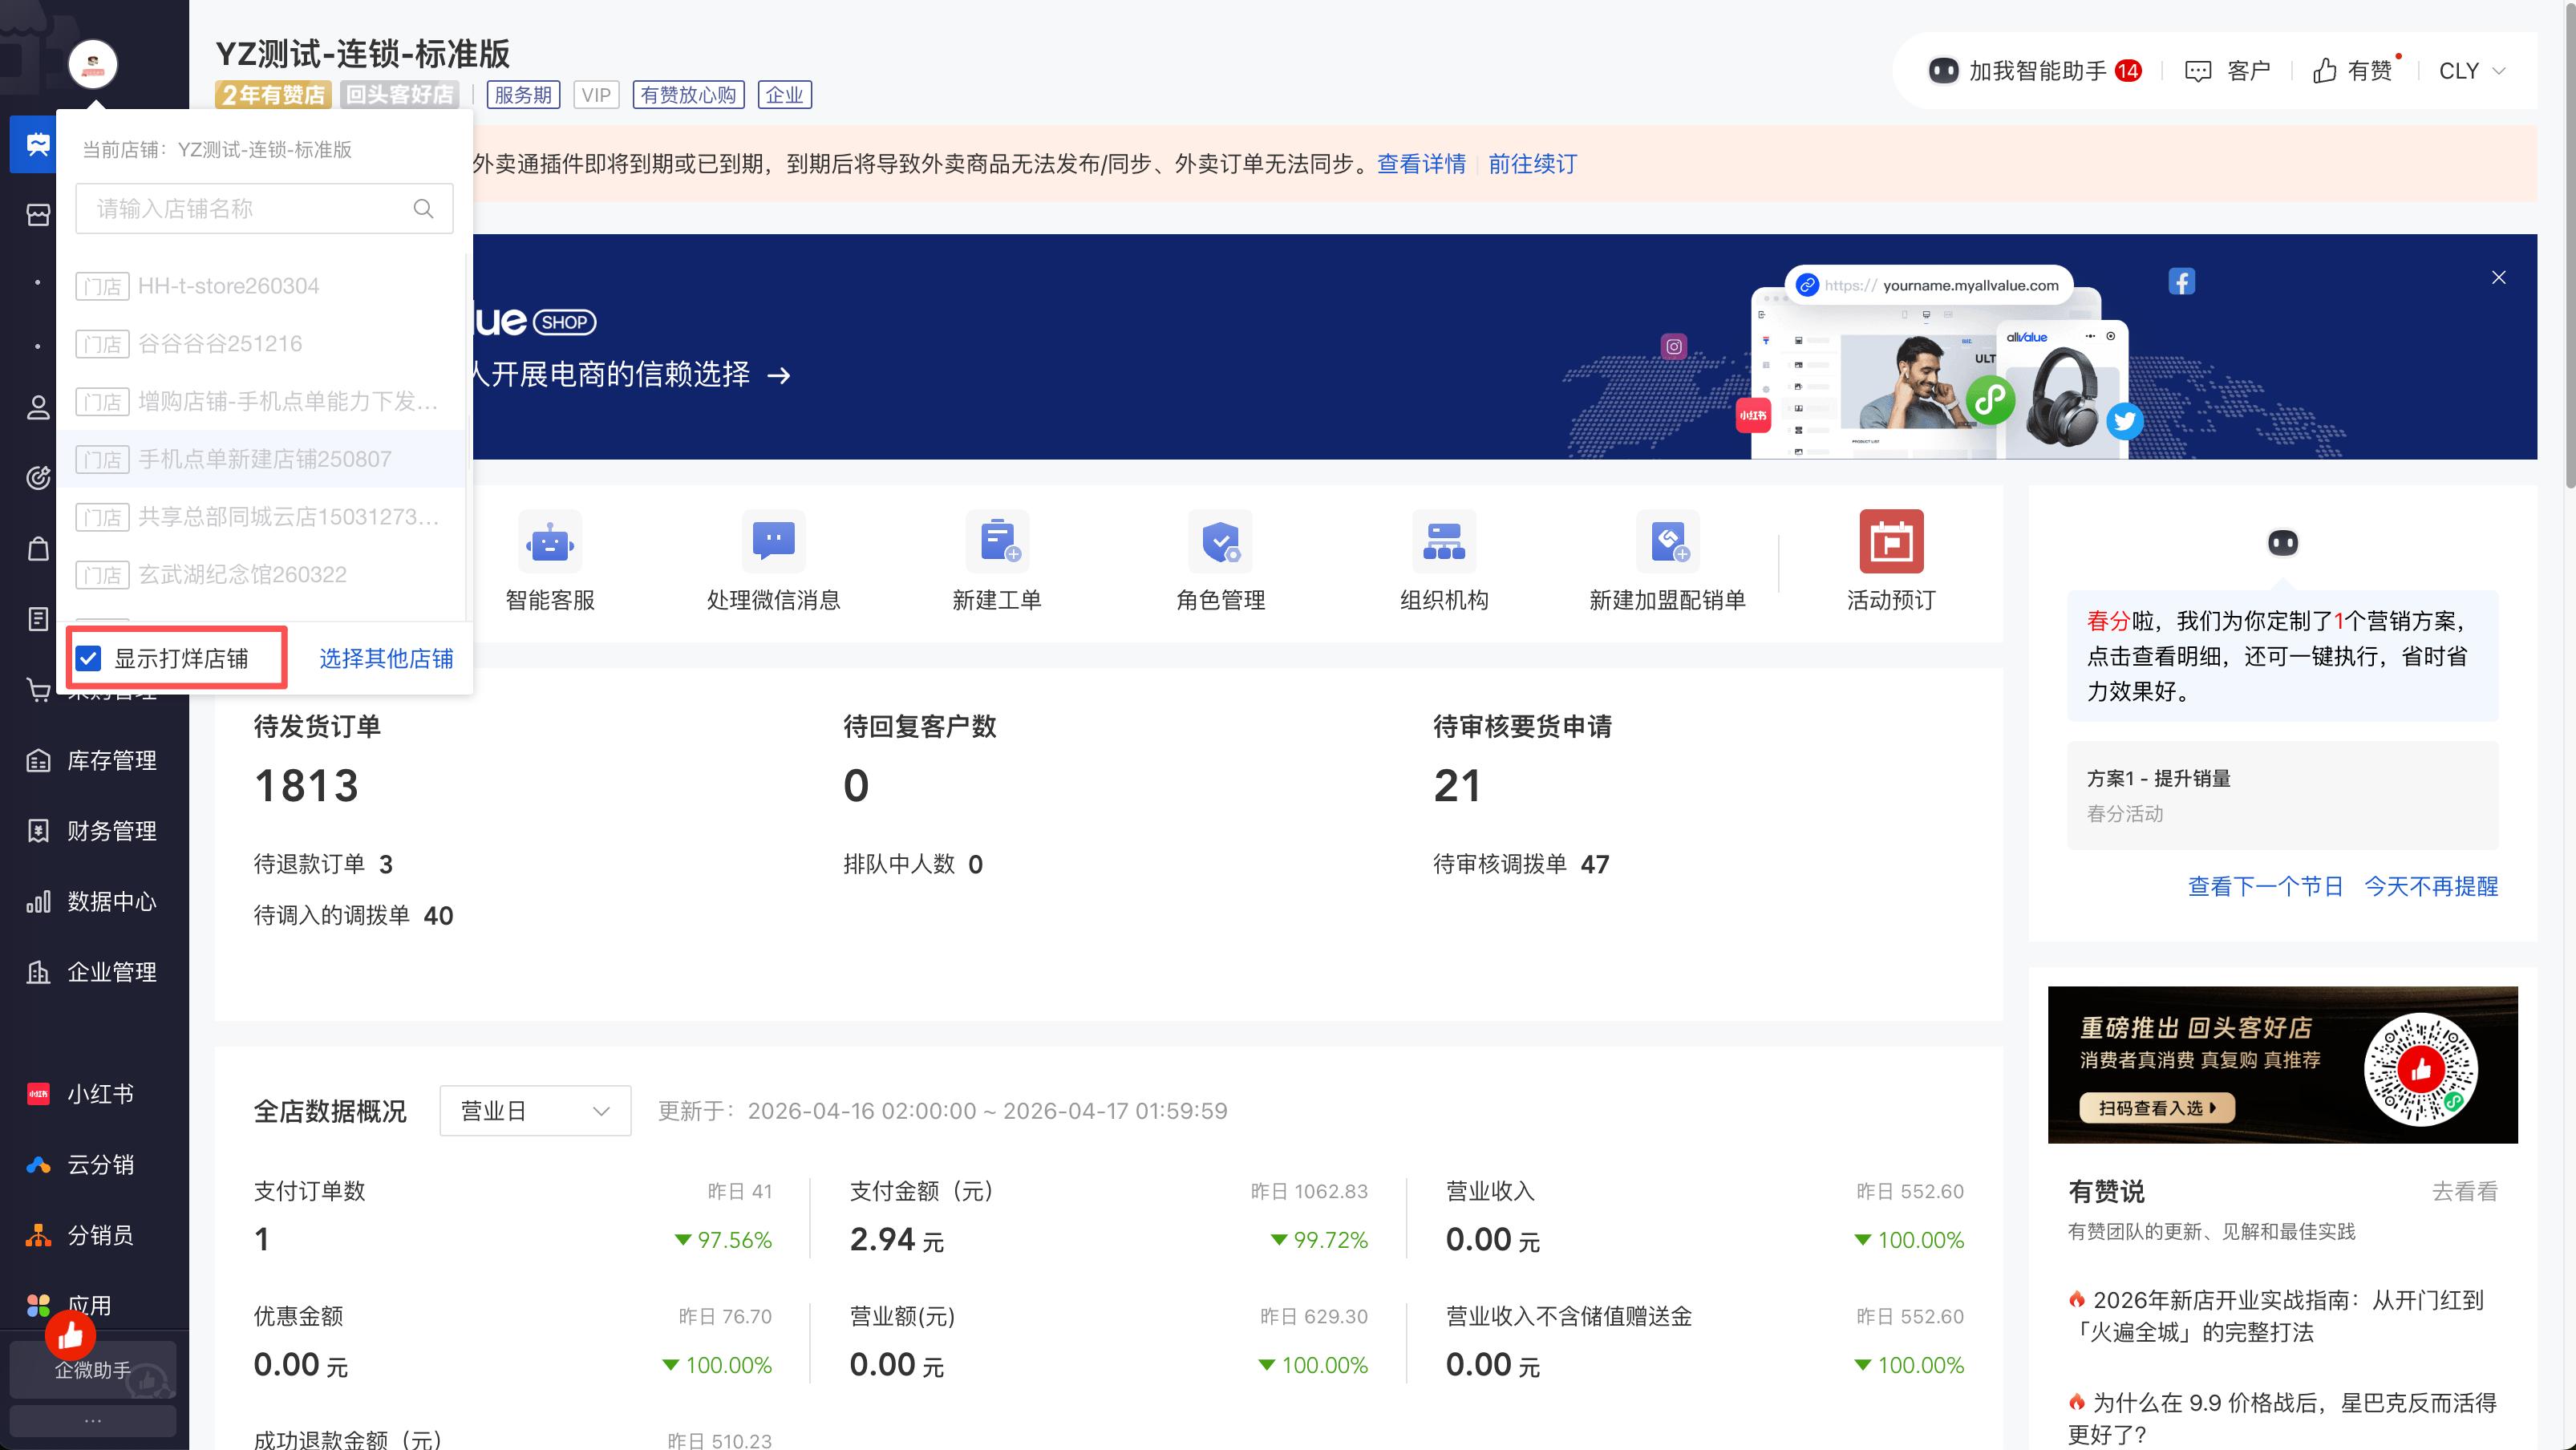The height and width of the screenshot is (1450, 2576).
Task: Click the 有赞 thumbs-up icon in the header
Action: click(2325, 71)
